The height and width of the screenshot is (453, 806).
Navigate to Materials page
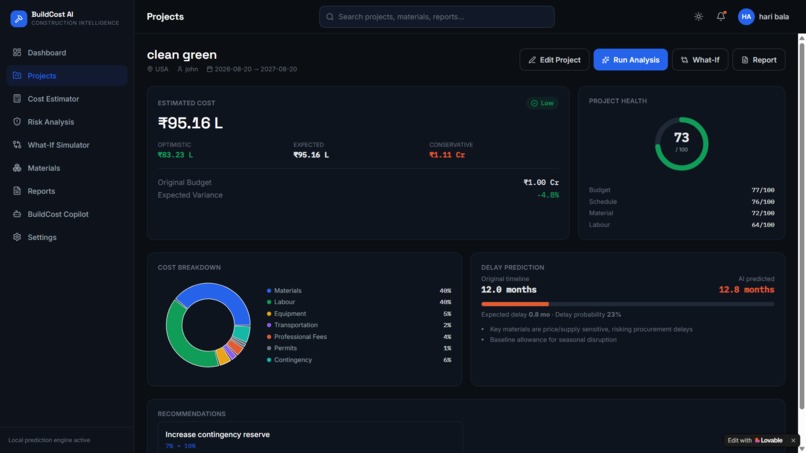[67, 168]
